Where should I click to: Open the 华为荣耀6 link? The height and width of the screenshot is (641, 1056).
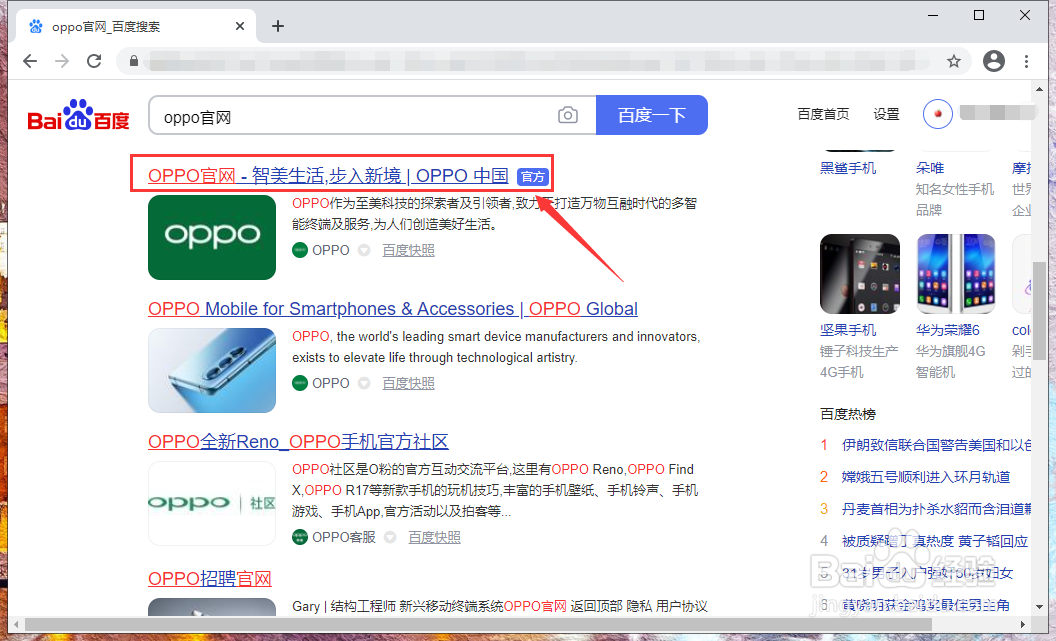click(948, 331)
